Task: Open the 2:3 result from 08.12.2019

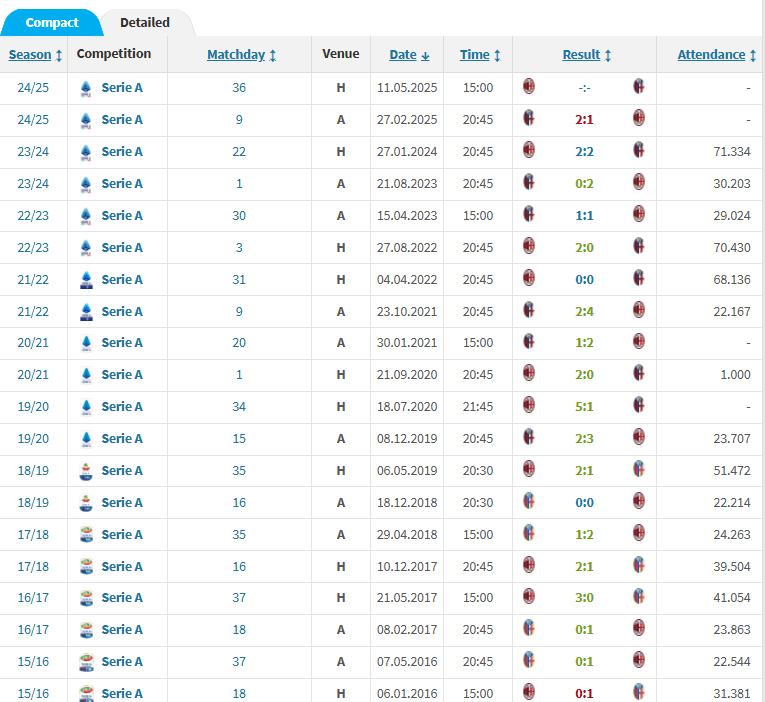Action: (584, 439)
